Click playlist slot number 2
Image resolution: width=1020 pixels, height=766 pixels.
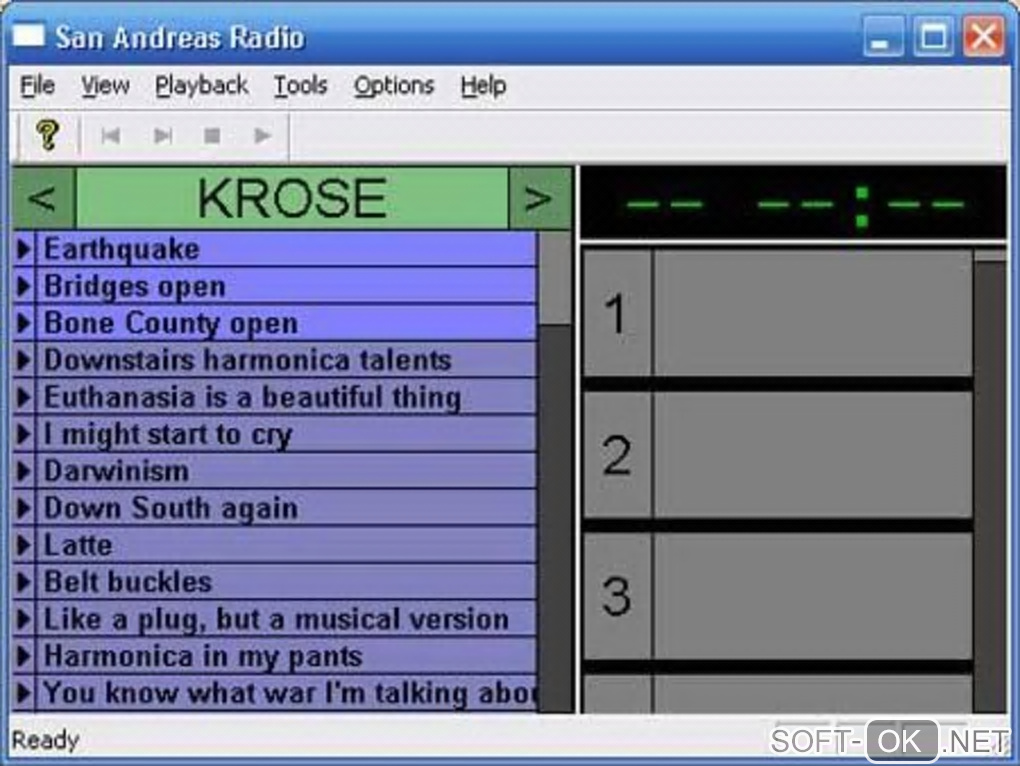(x=778, y=455)
